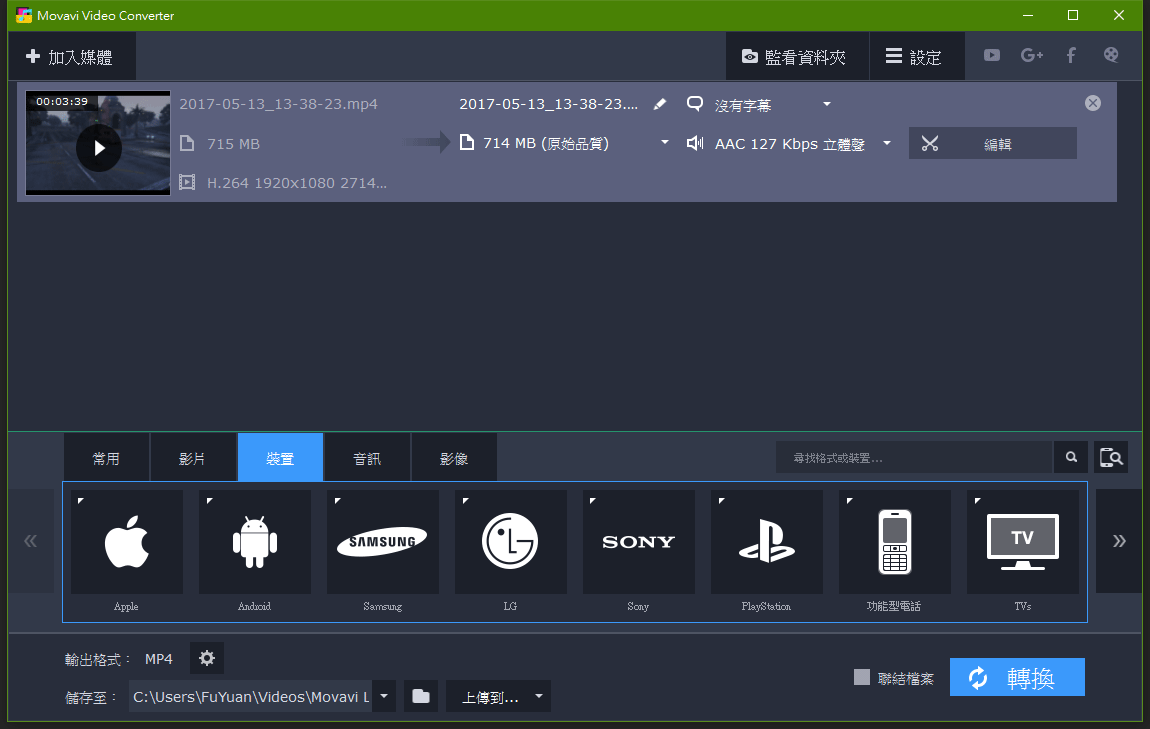Screen dimensions: 1150x729
Task: Select the Apple device preset icon
Action: 126,541
